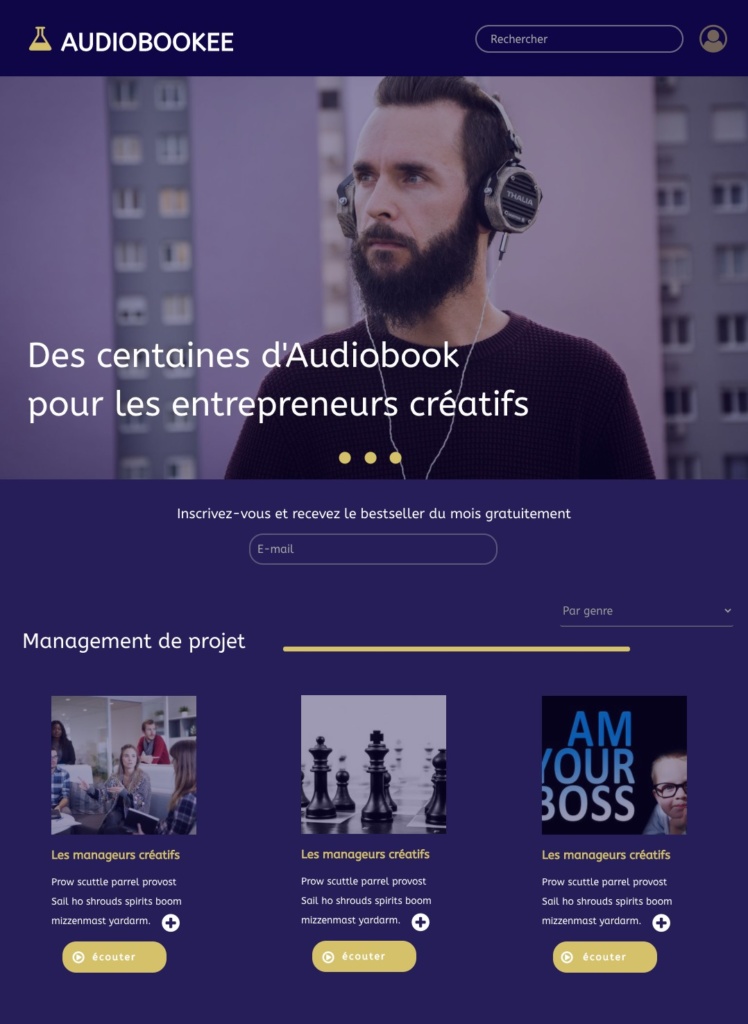Click Les managers créatifs title under chess image
748x1024 pixels.
pos(365,854)
